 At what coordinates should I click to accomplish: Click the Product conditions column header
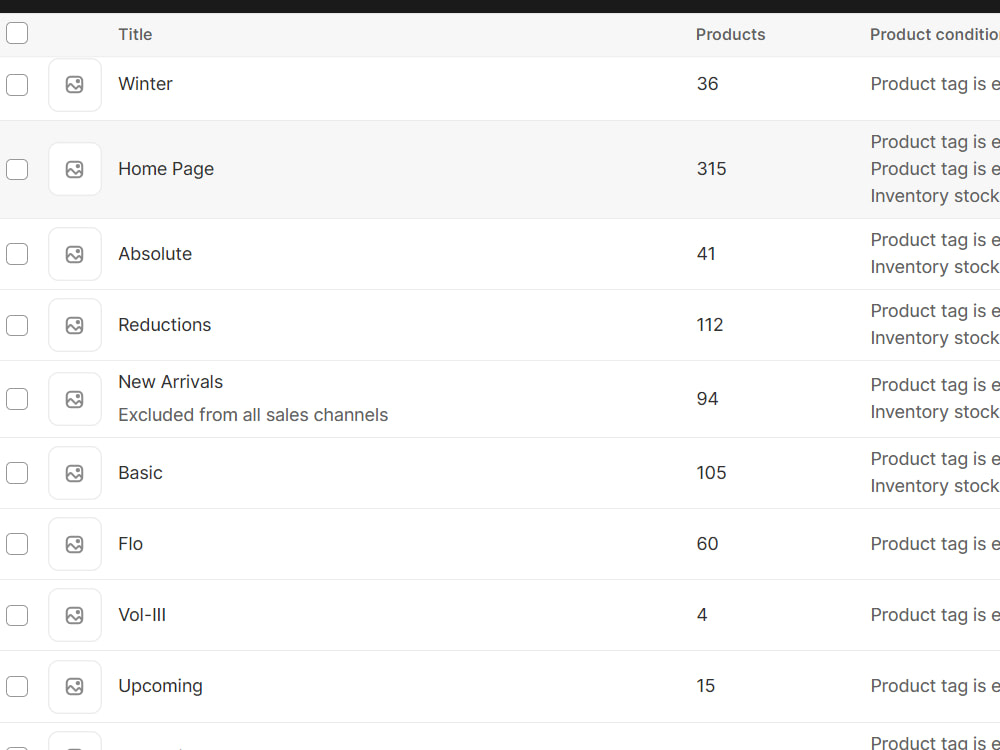coord(934,34)
